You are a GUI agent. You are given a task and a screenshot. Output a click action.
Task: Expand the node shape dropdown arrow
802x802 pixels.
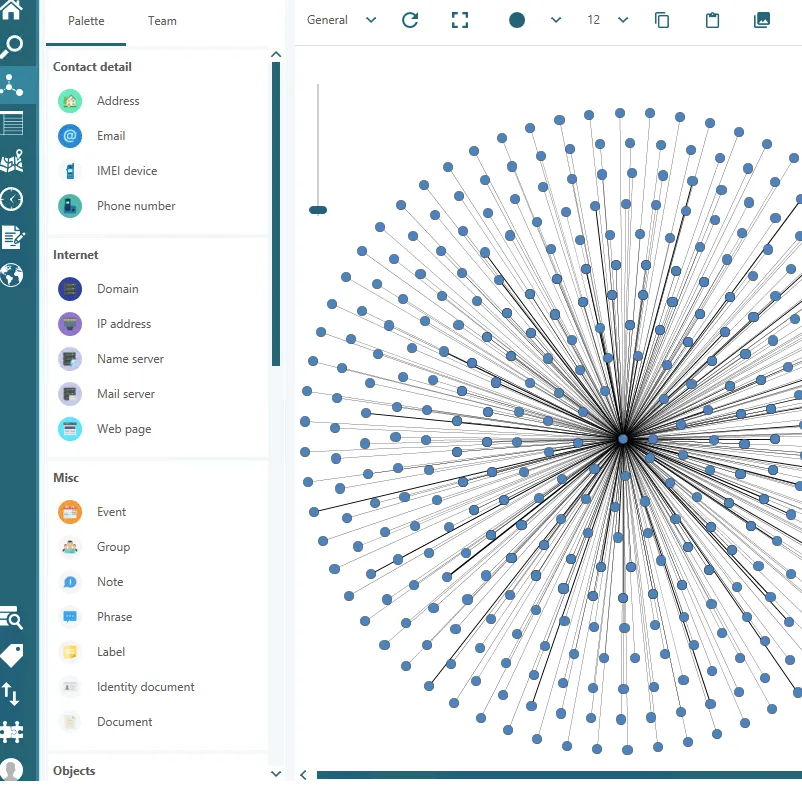556,20
